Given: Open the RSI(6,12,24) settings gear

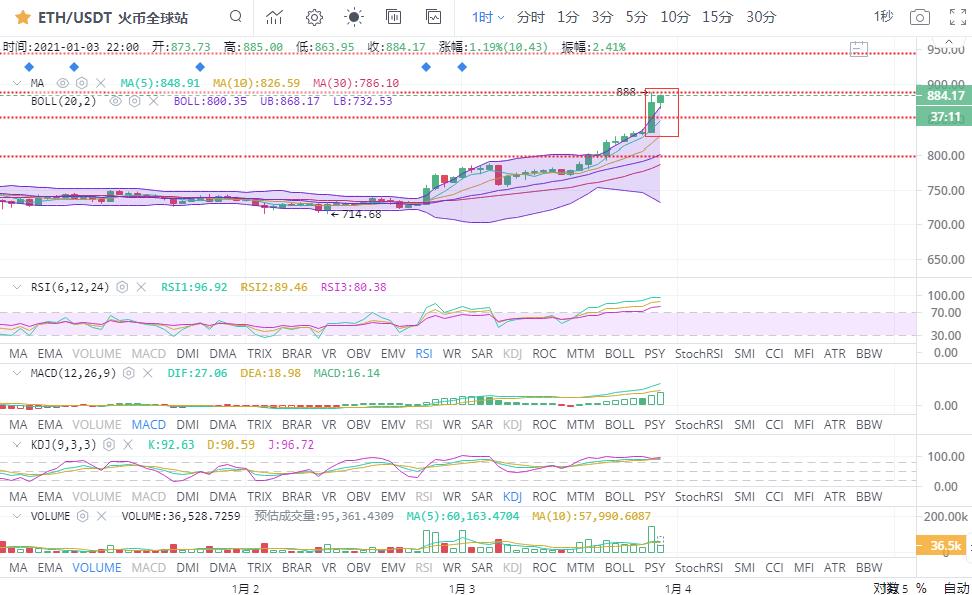Looking at the screenshot, I should 122,287.
